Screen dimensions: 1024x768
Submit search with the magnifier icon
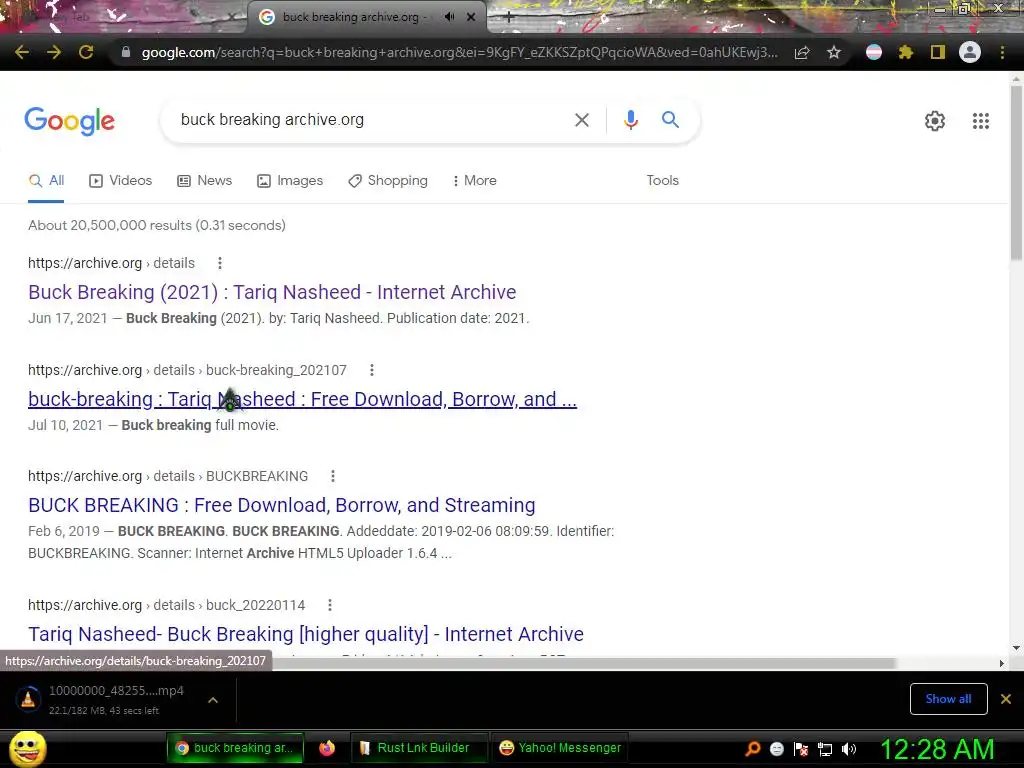point(670,120)
